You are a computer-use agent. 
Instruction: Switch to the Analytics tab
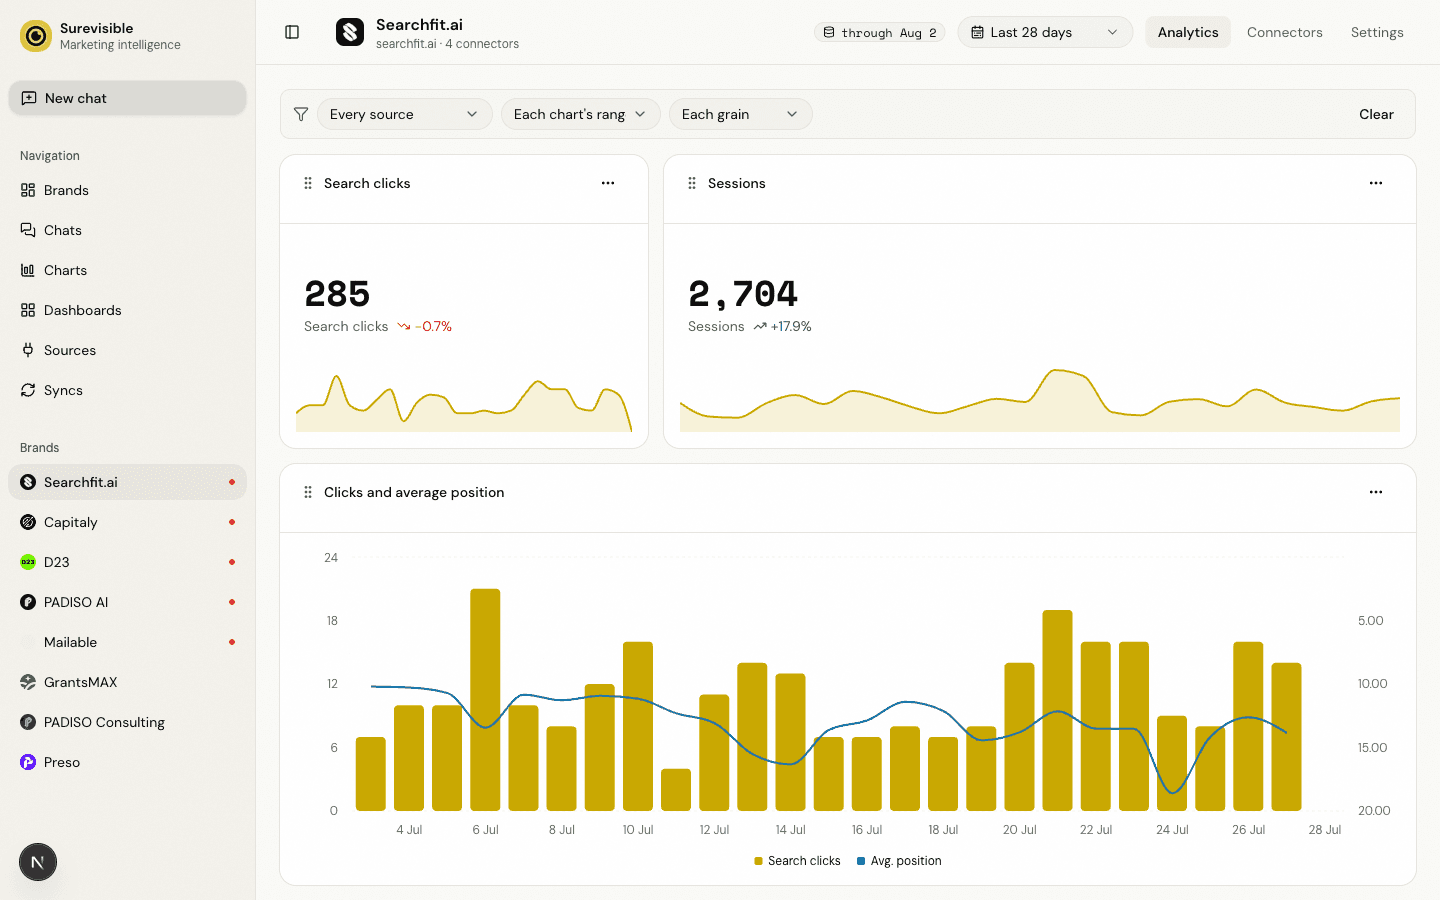coord(1188,32)
